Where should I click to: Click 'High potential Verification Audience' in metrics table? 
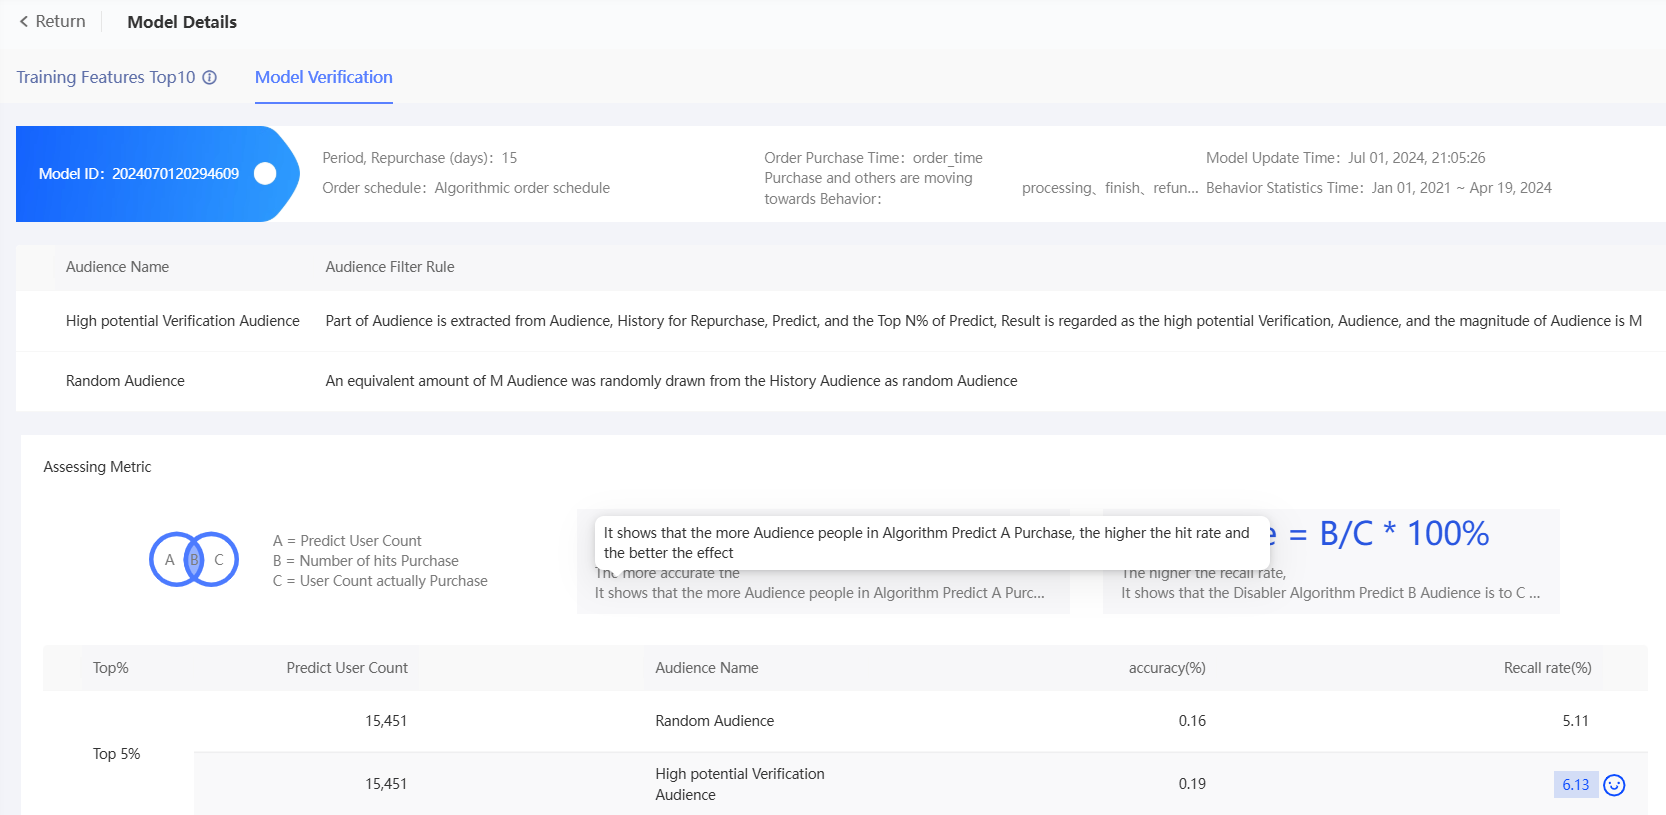[x=740, y=784]
